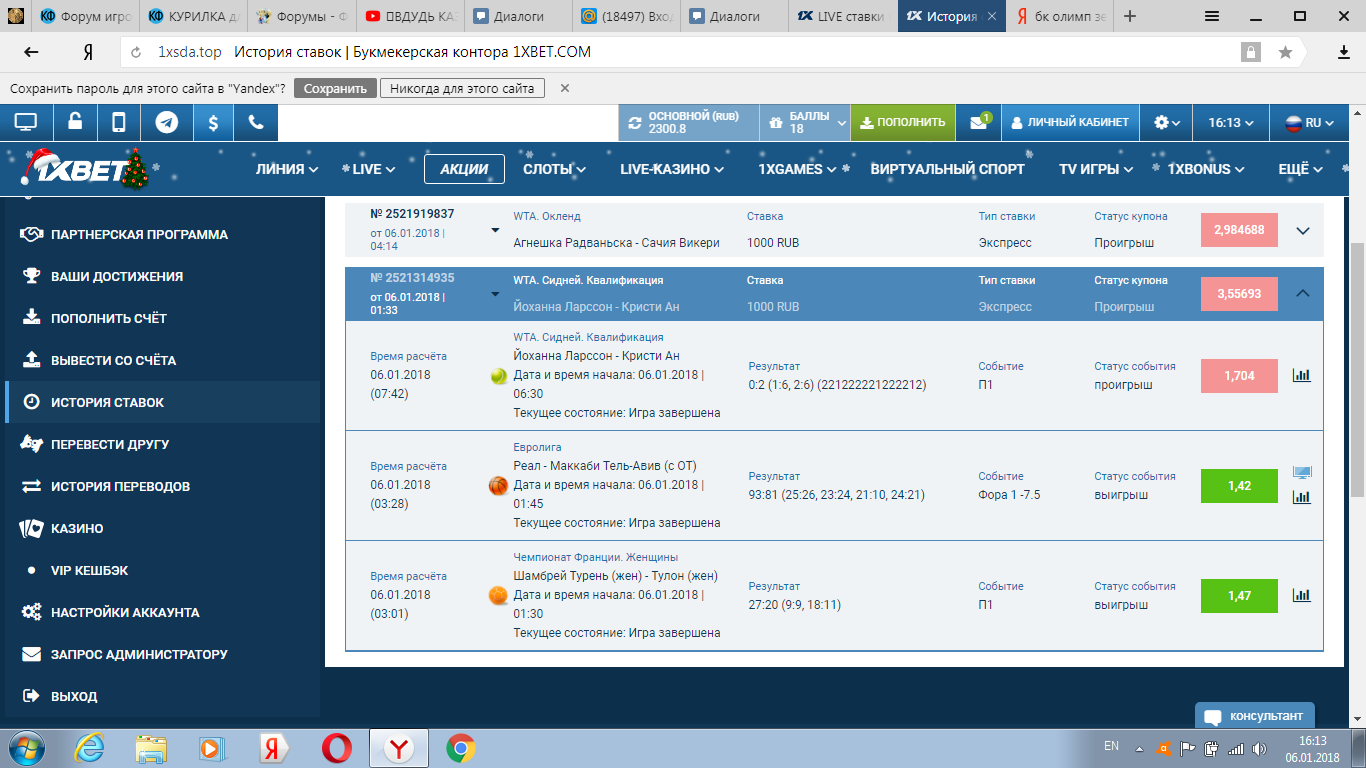Image resolution: width=1366 pixels, height=768 pixels.
Task: Click Никогда для этого сайта button
Action: click(462, 88)
